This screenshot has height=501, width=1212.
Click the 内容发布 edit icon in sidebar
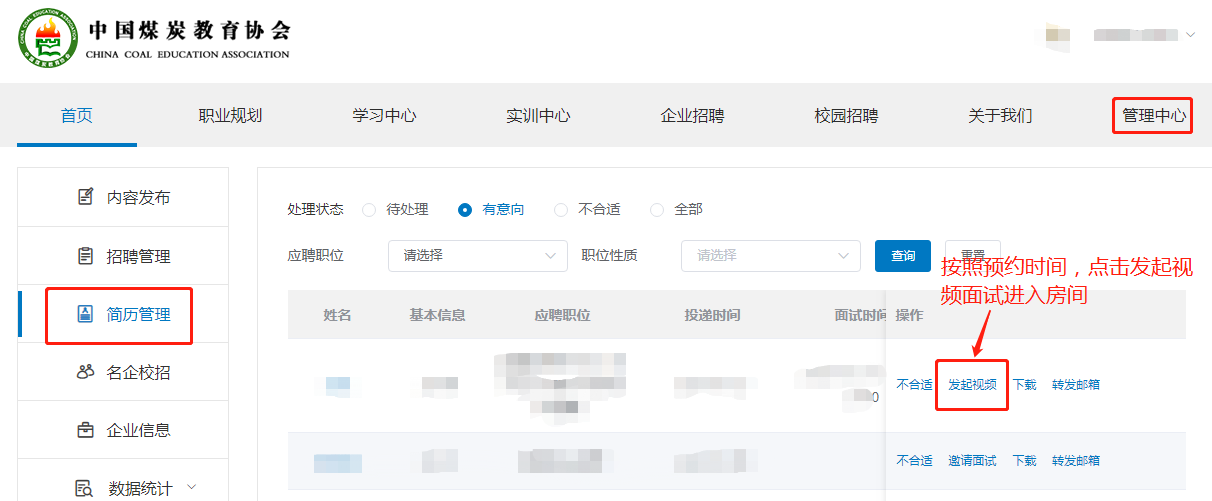point(86,197)
